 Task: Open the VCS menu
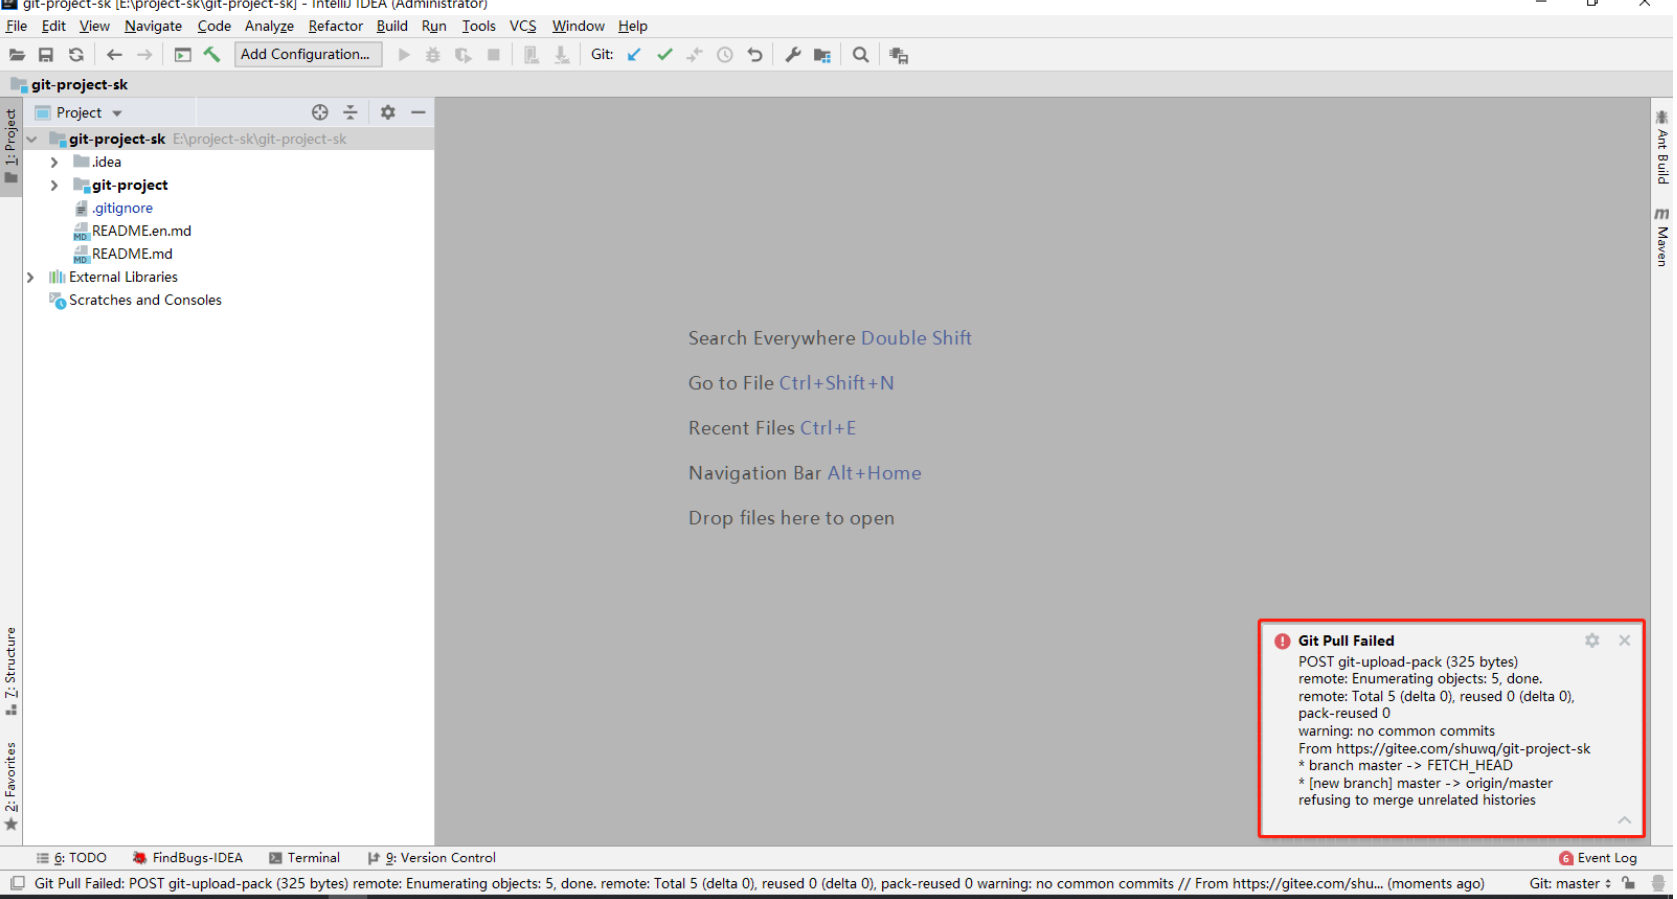(x=522, y=26)
